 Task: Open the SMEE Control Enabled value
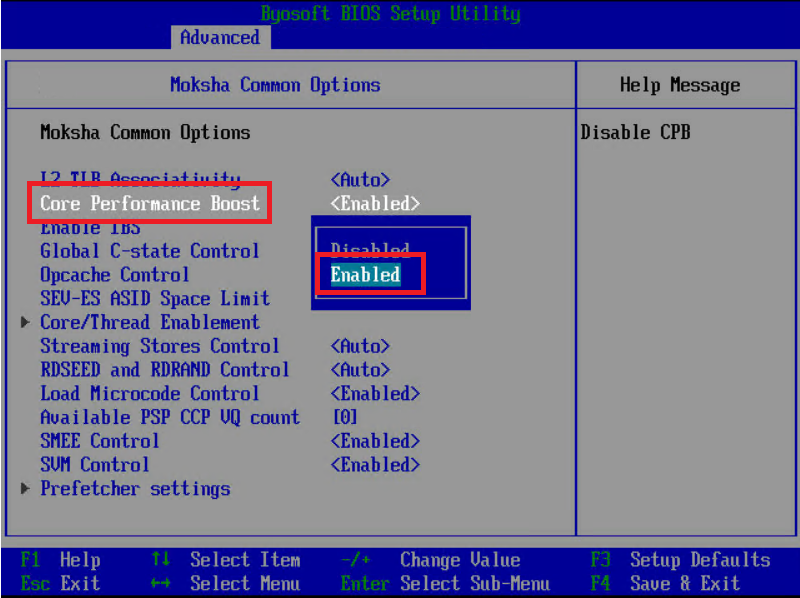(375, 441)
